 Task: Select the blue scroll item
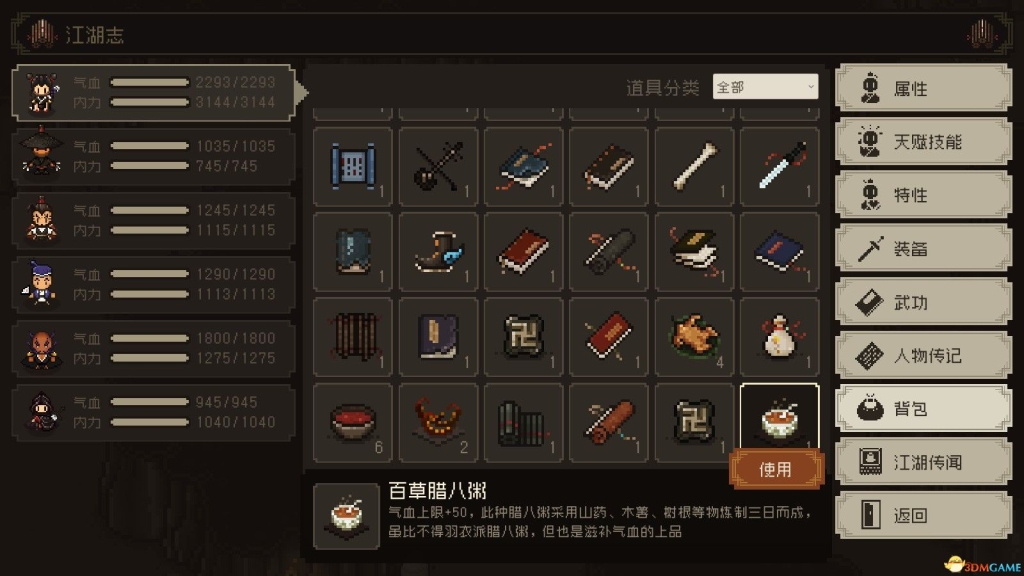coord(353,167)
